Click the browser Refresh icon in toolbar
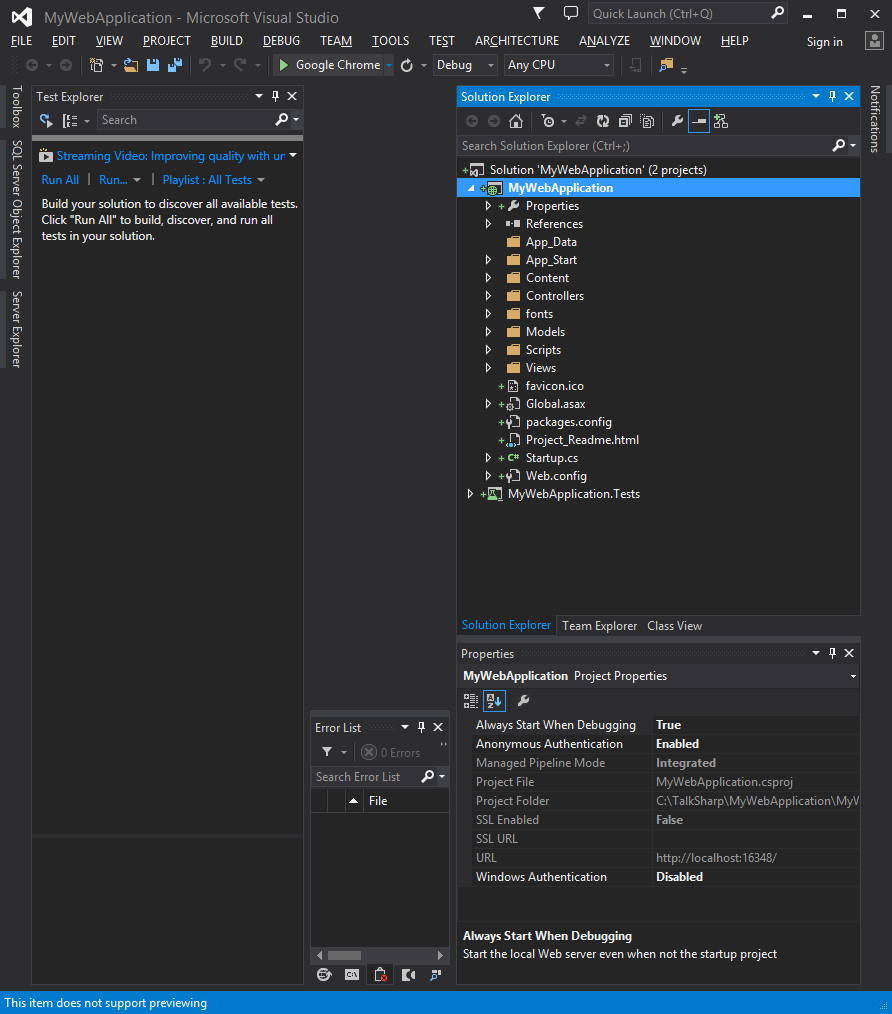 point(406,65)
